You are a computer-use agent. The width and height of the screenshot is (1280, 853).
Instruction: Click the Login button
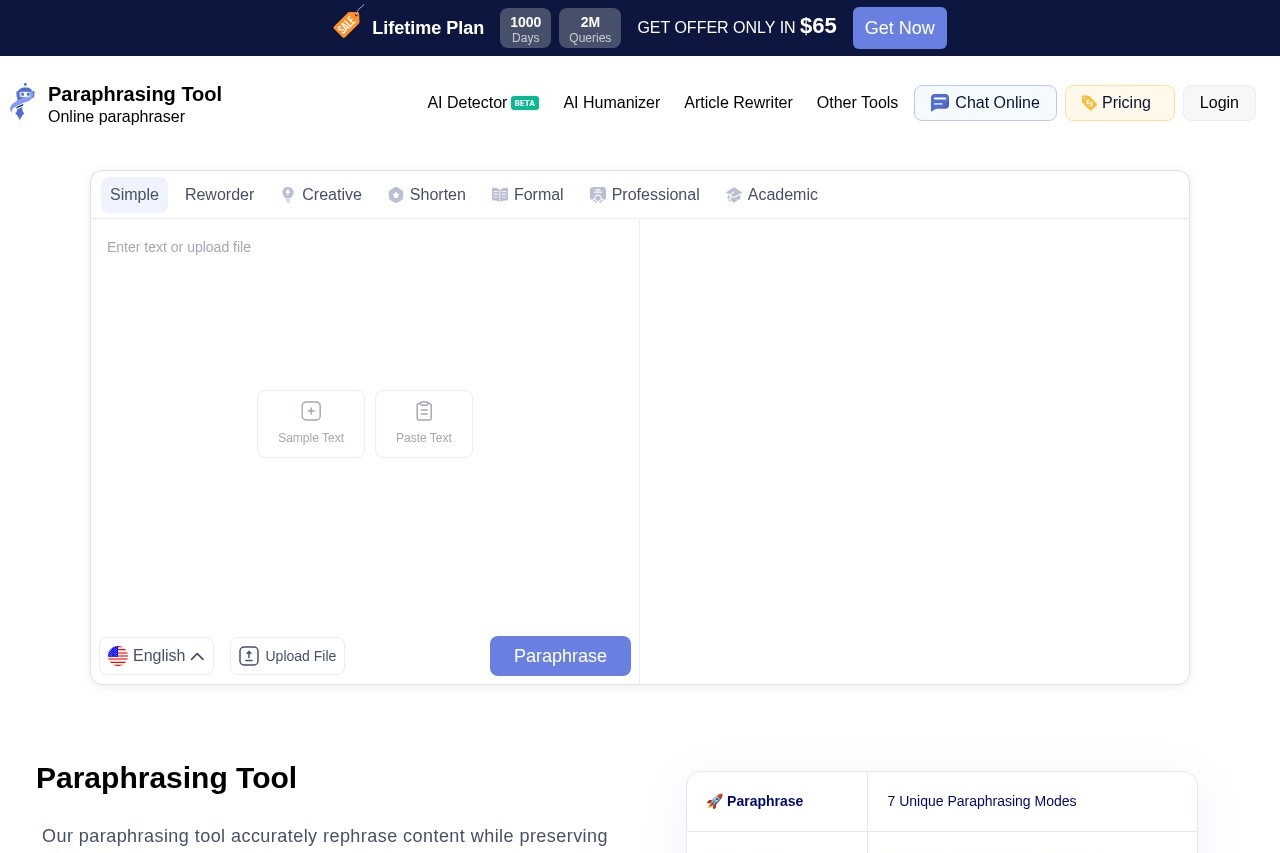(1219, 102)
